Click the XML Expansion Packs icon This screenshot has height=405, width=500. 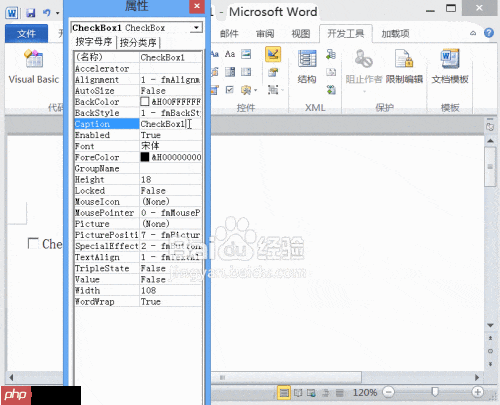pos(331,90)
